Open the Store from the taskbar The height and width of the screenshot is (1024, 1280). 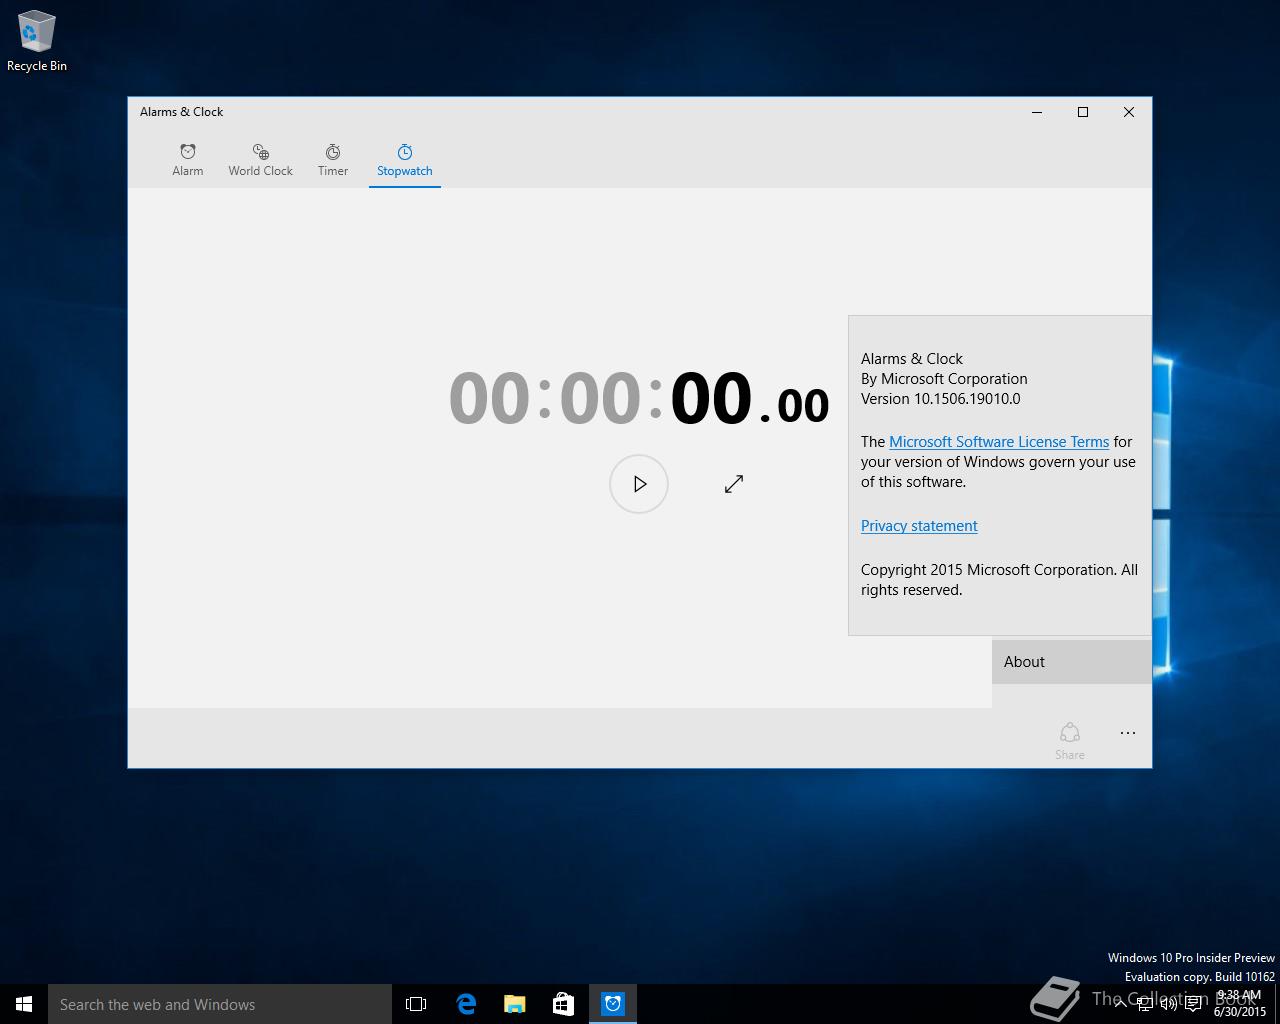point(563,1004)
